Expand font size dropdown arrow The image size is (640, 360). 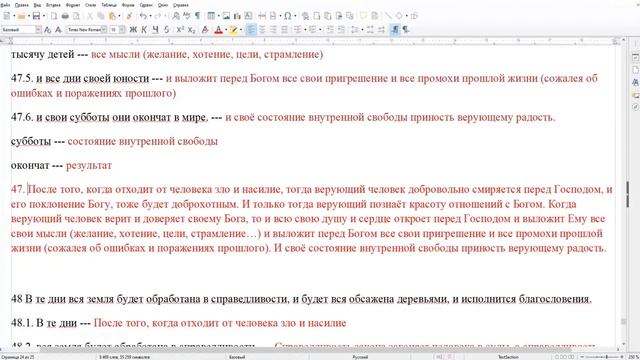(x=122, y=30)
